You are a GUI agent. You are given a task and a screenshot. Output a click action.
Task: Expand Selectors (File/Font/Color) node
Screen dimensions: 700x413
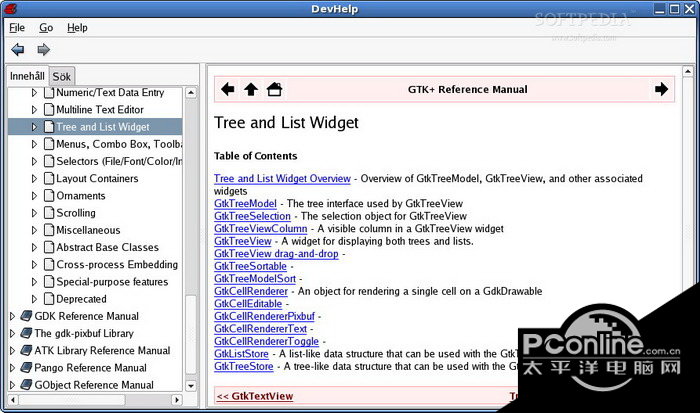coord(34,161)
